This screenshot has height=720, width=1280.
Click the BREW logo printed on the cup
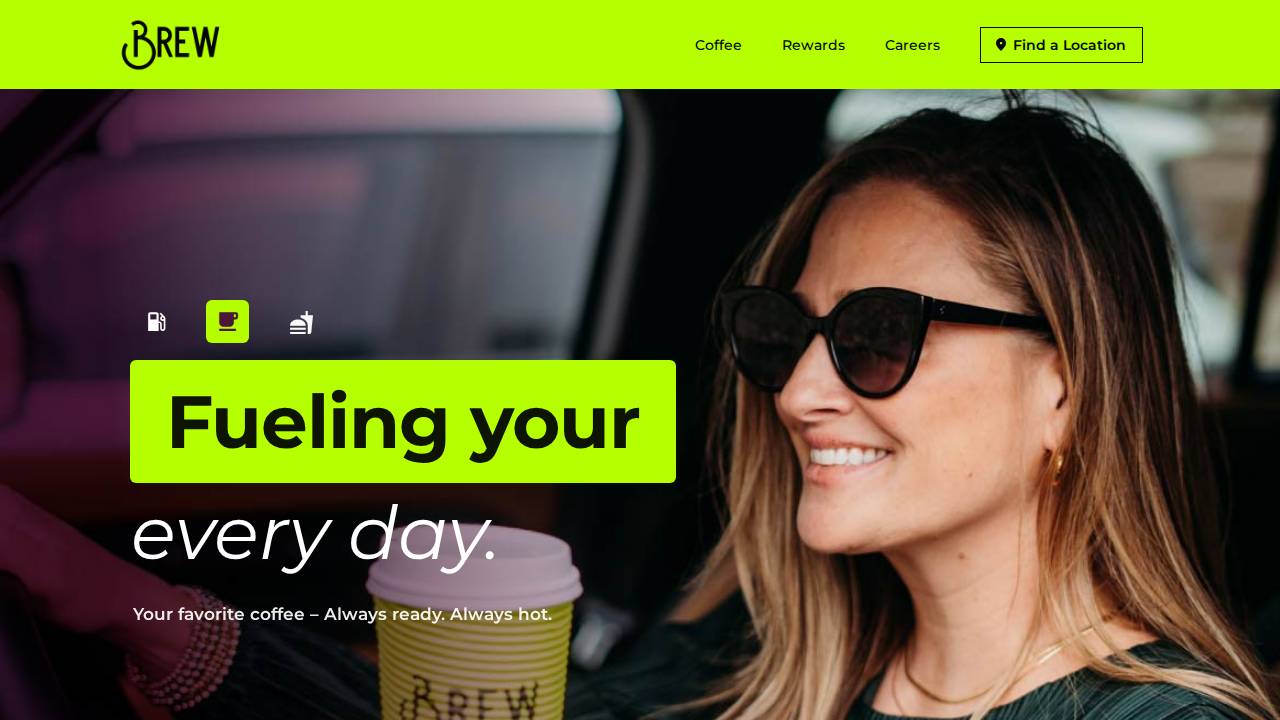476,698
